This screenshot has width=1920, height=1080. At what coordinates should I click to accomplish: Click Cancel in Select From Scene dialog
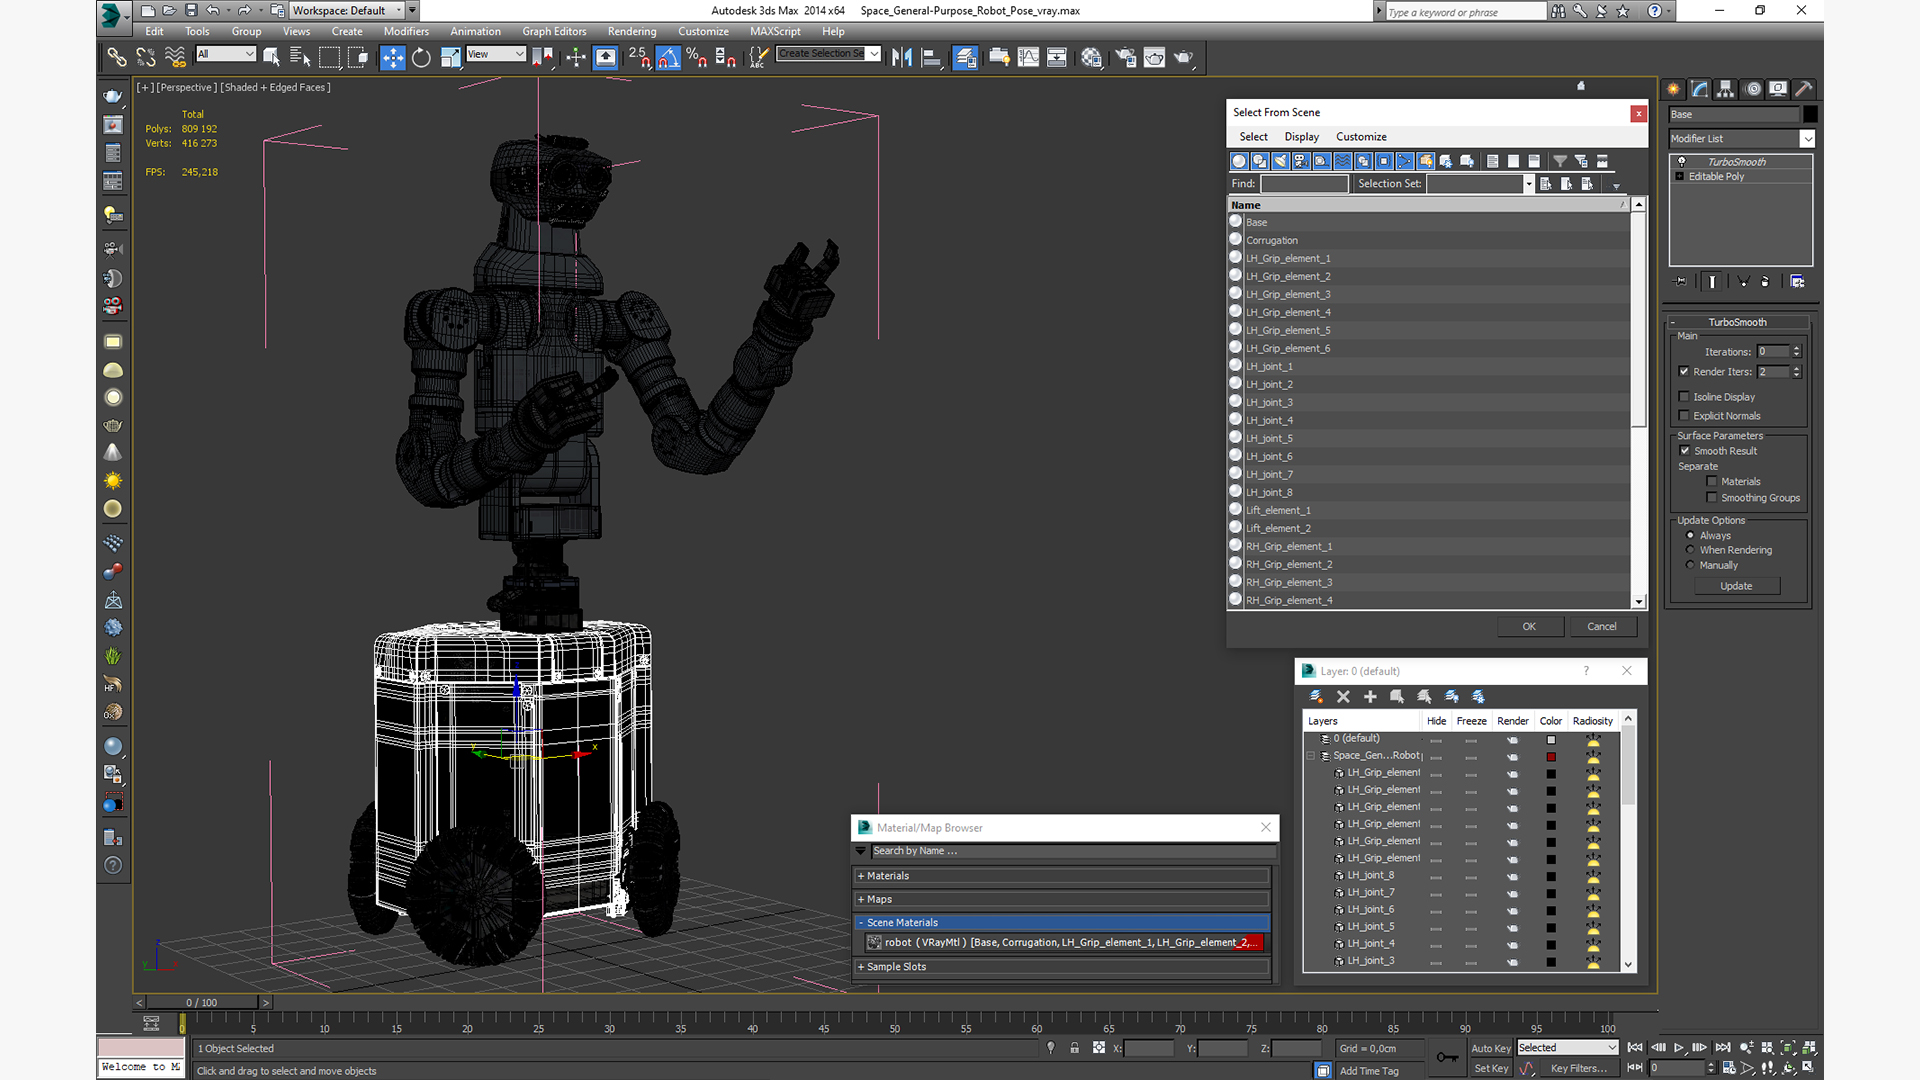pos(1602,626)
